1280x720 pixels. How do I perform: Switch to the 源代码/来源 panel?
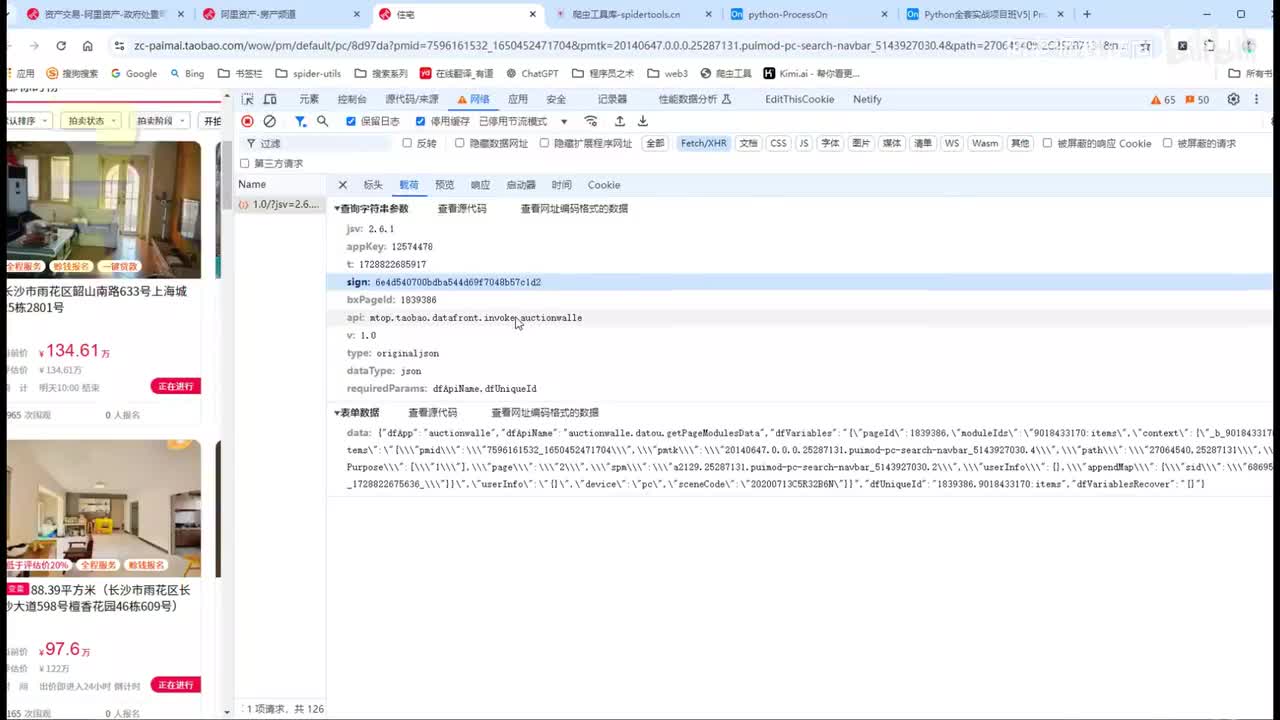(x=412, y=99)
